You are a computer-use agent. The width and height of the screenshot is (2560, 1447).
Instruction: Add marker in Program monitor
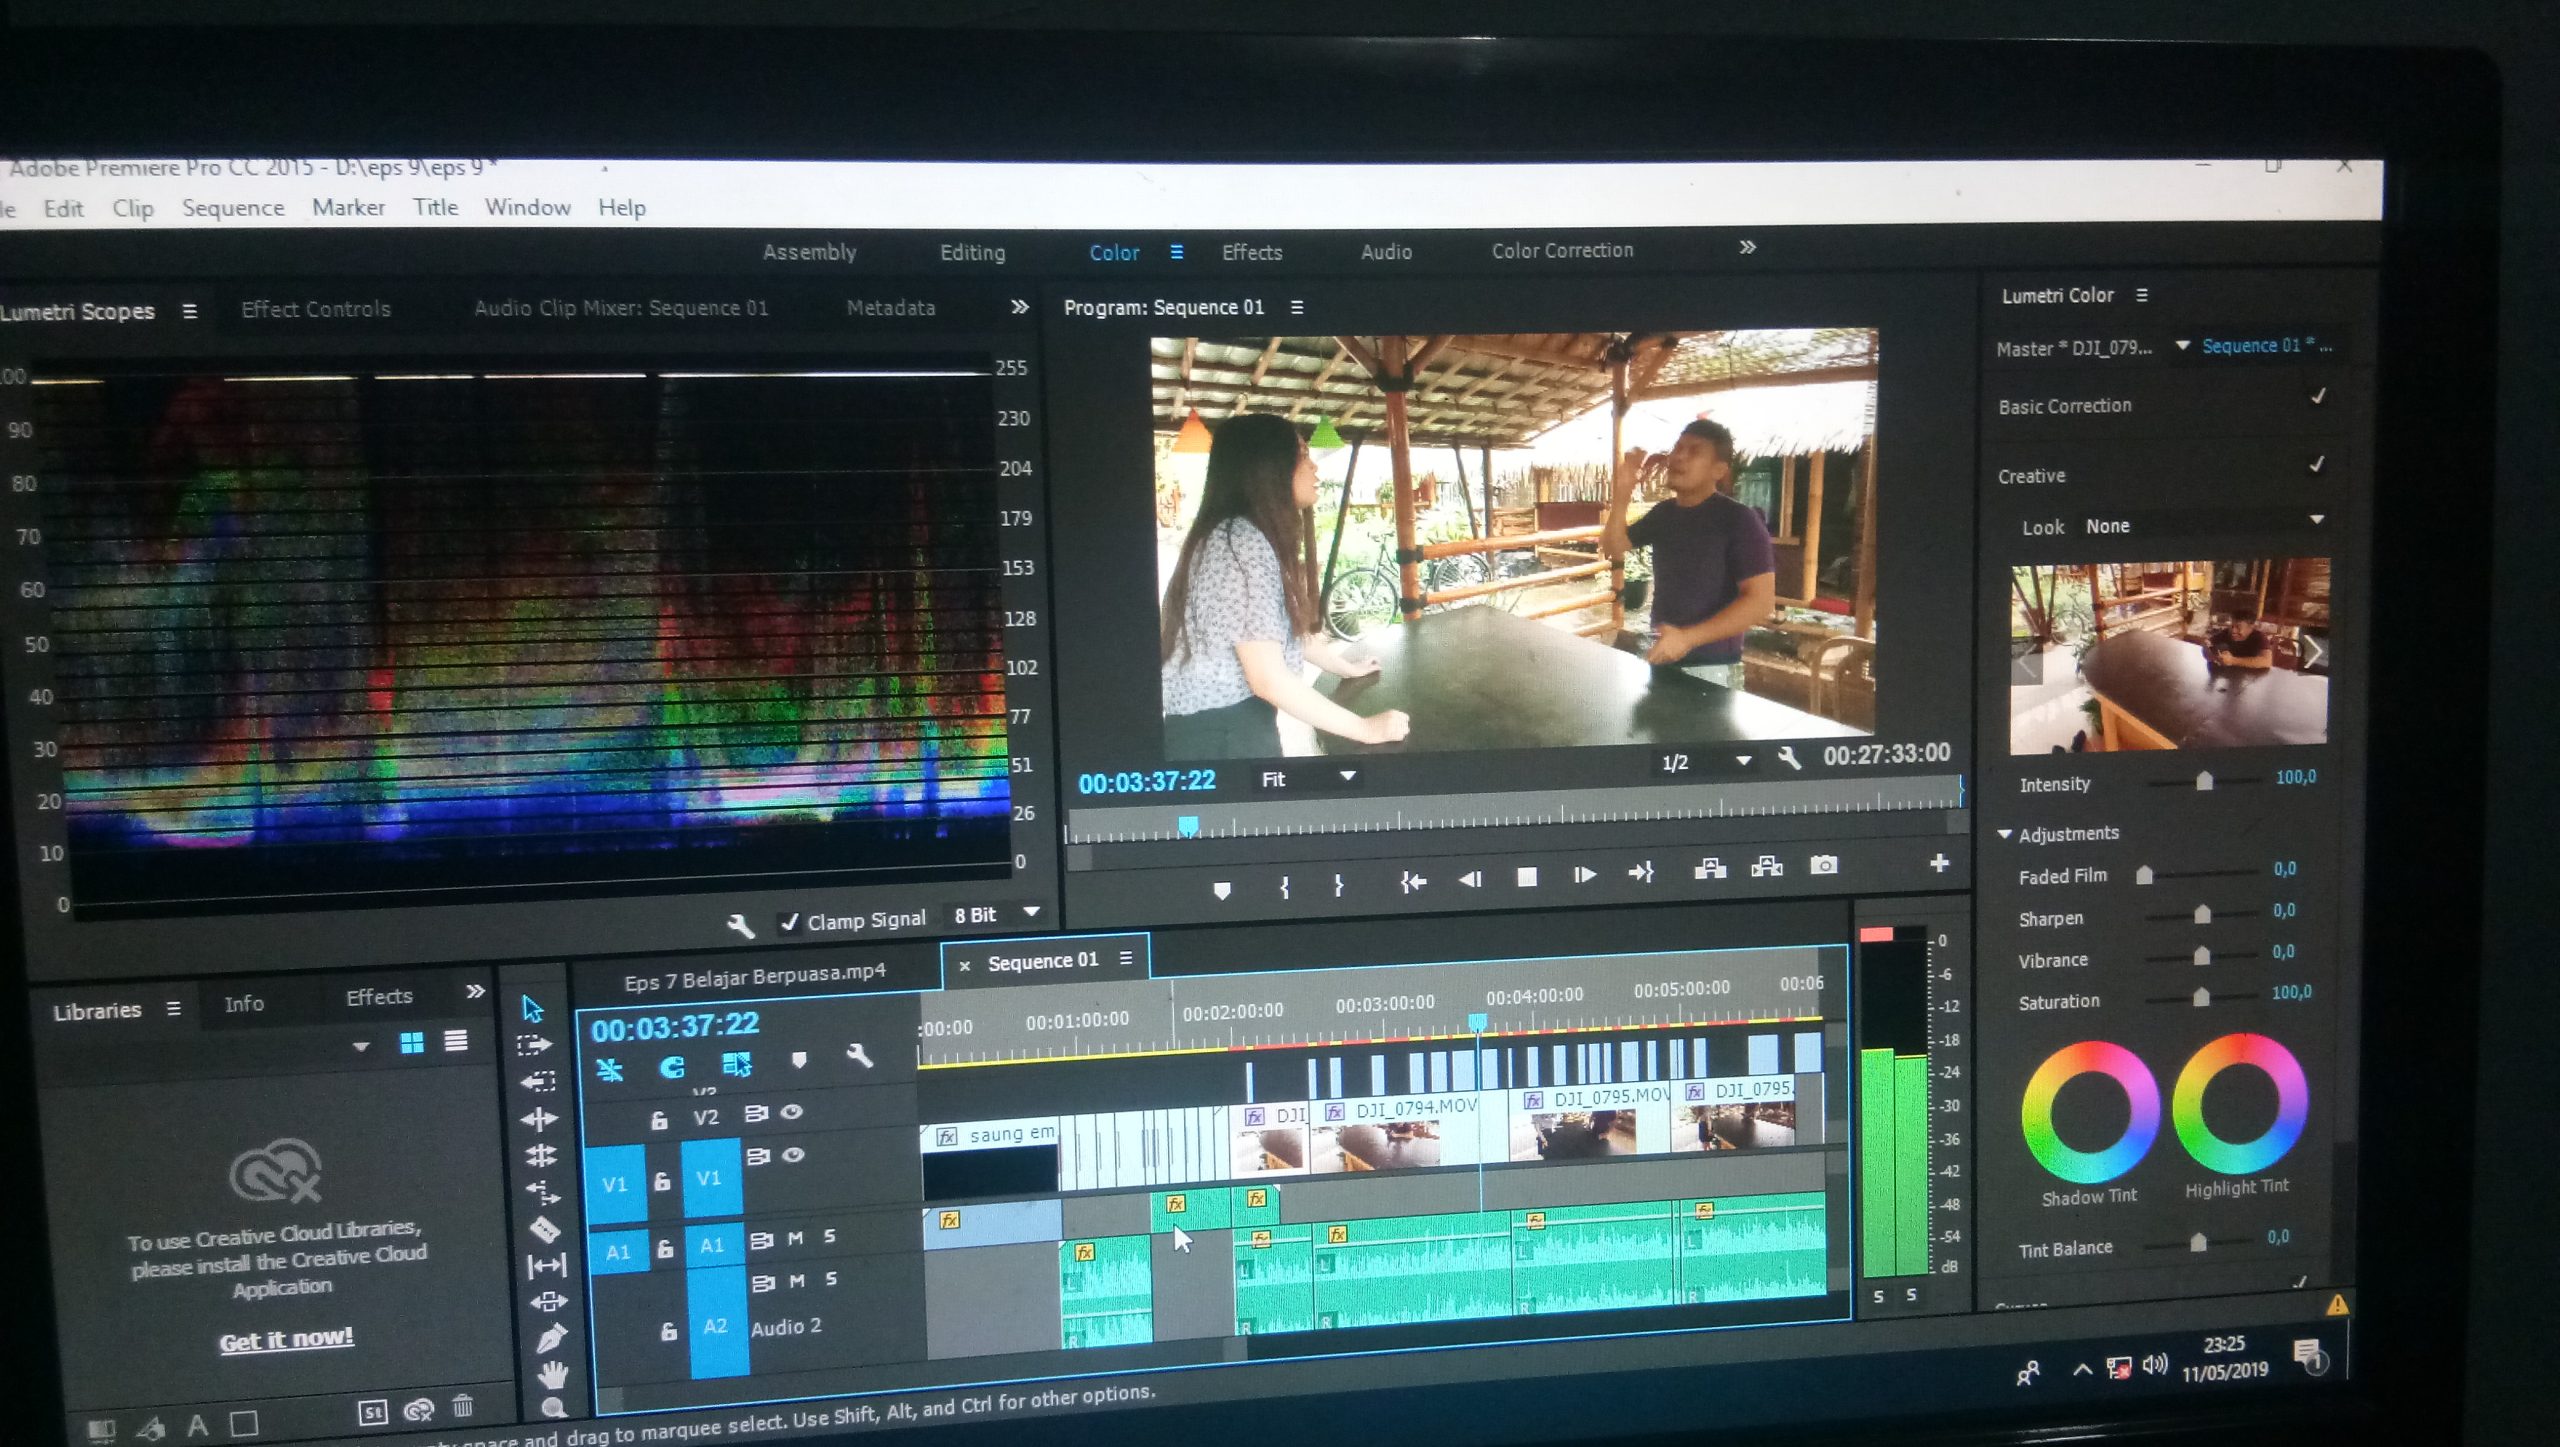1222,889
